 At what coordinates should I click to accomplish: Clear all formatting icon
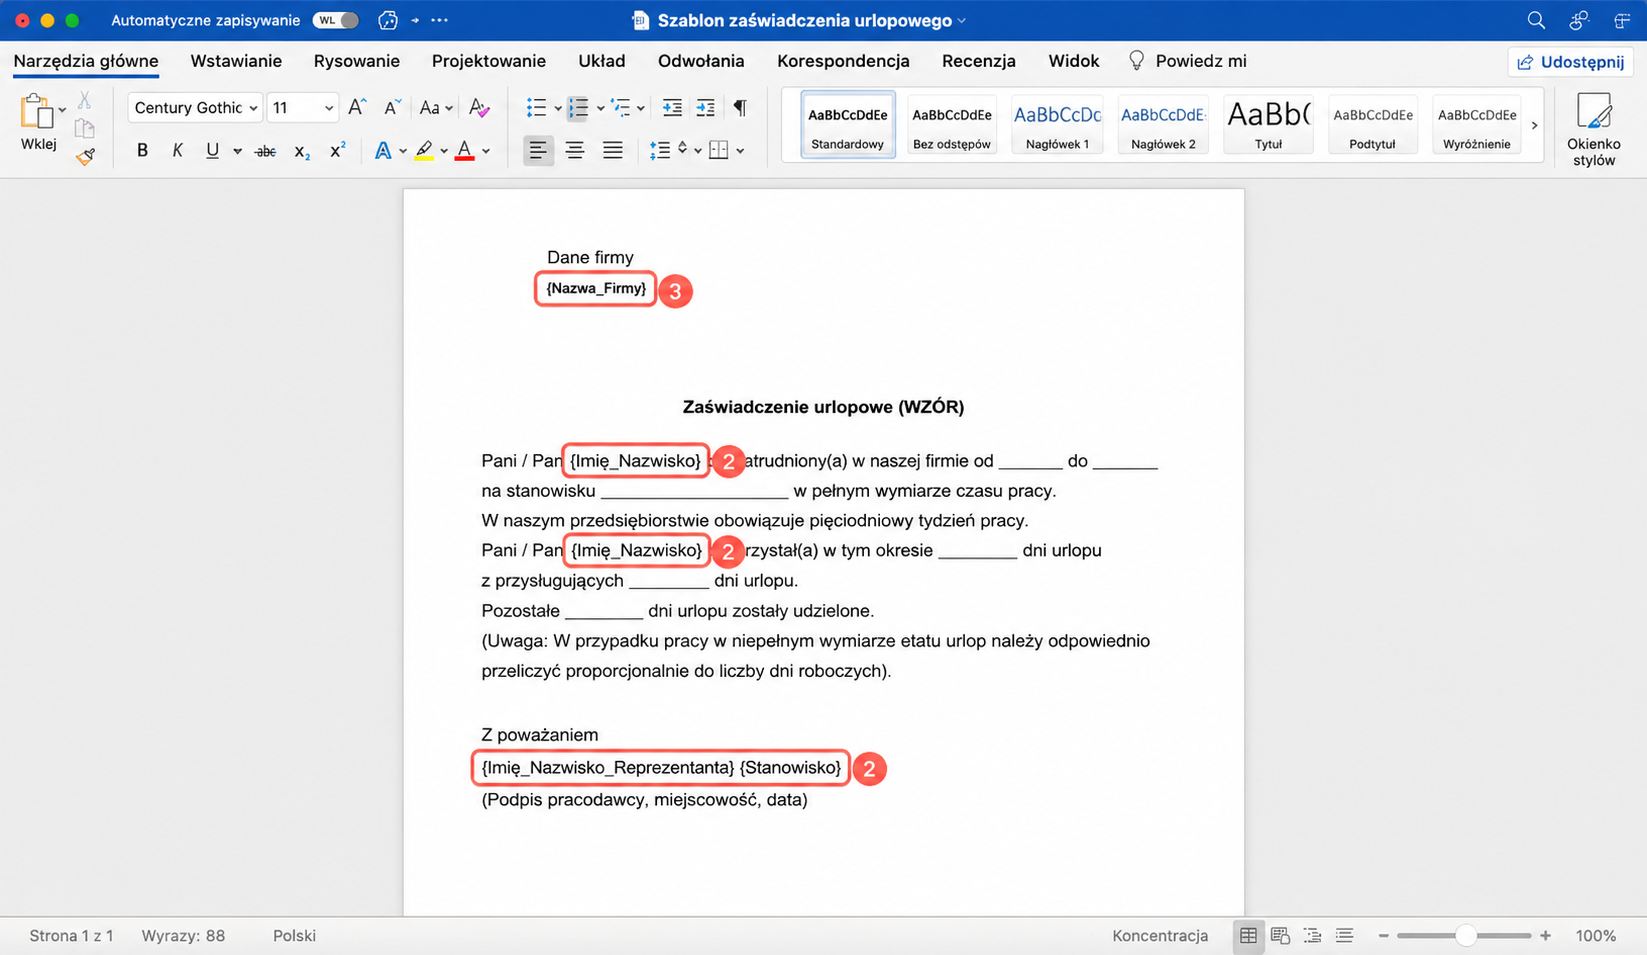click(479, 108)
